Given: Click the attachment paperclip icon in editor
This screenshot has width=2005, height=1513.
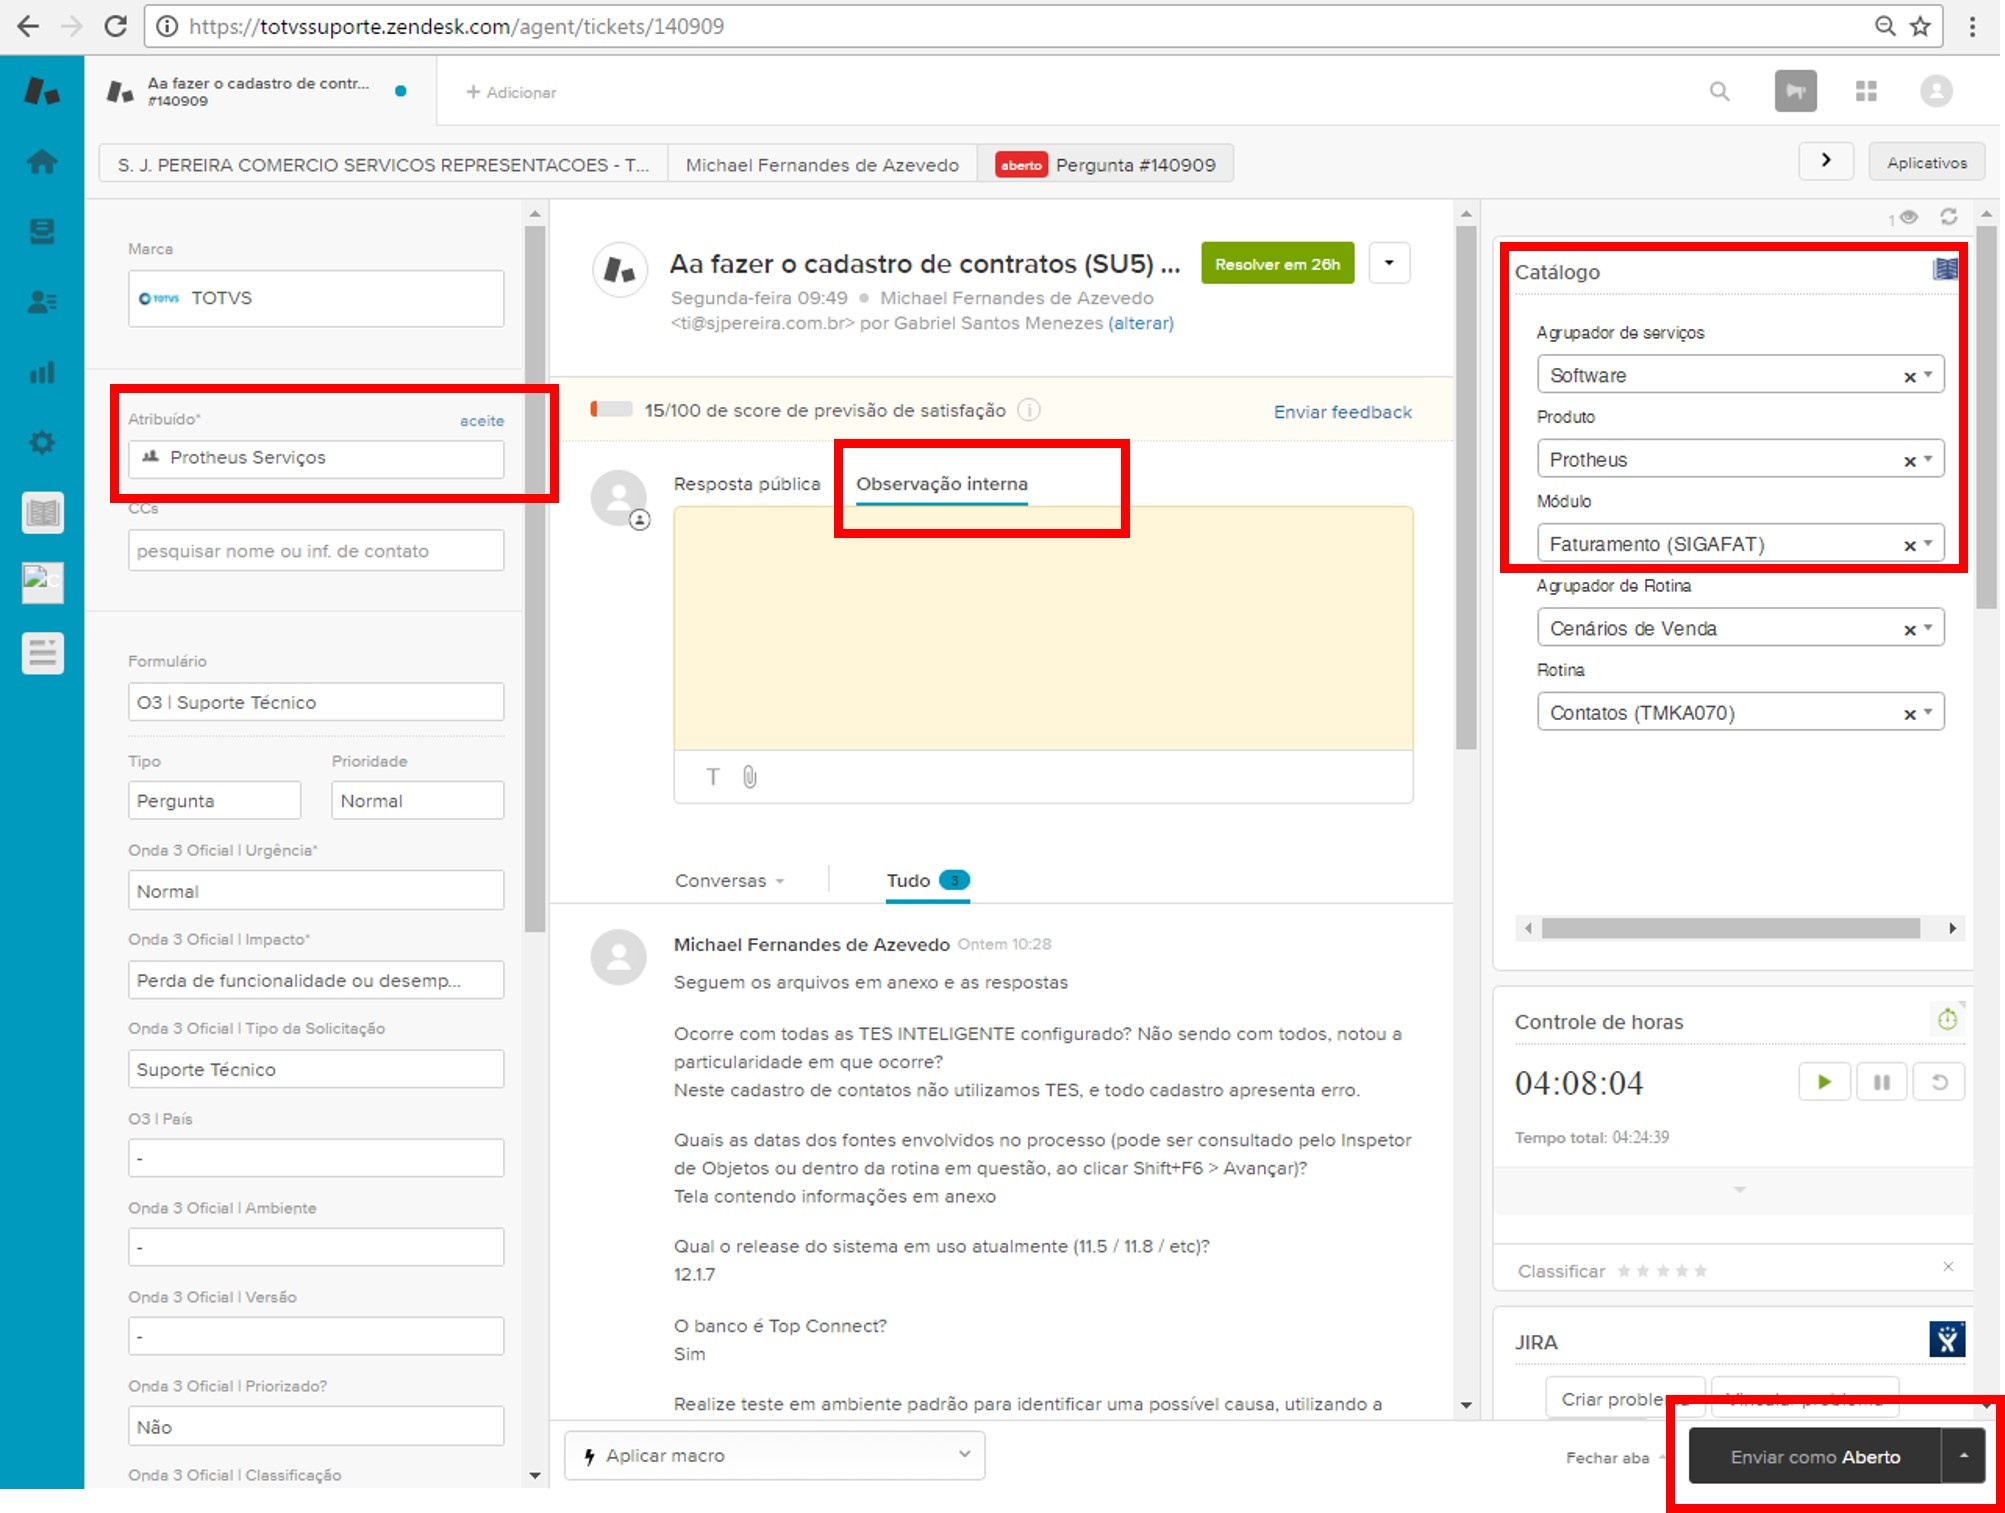Looking at the screenshot, I should (750, 777).
